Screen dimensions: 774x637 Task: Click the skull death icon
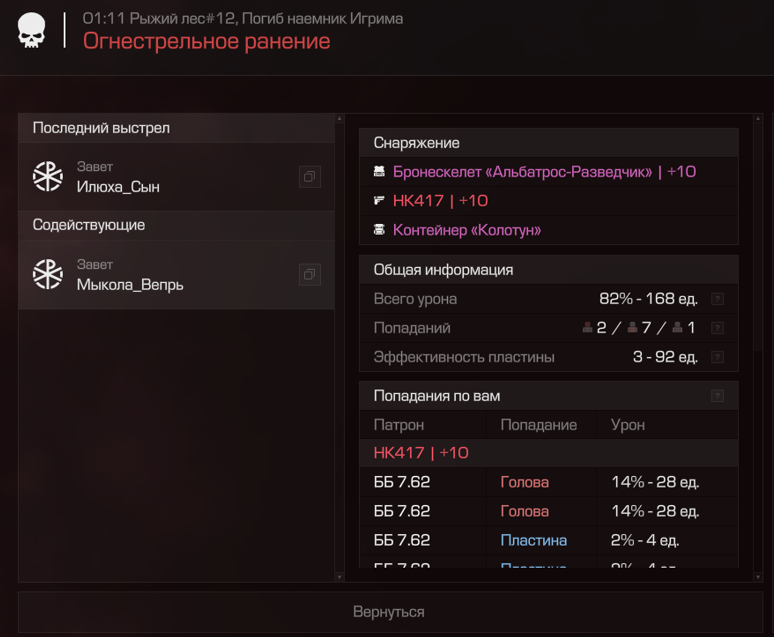[32, 31]
